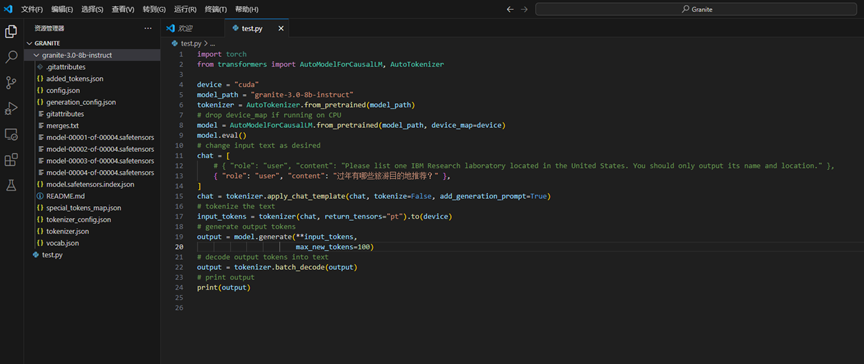
Task: Open the Remote Explorer icon
Action: pyautogui.click(x=11, y=134)
